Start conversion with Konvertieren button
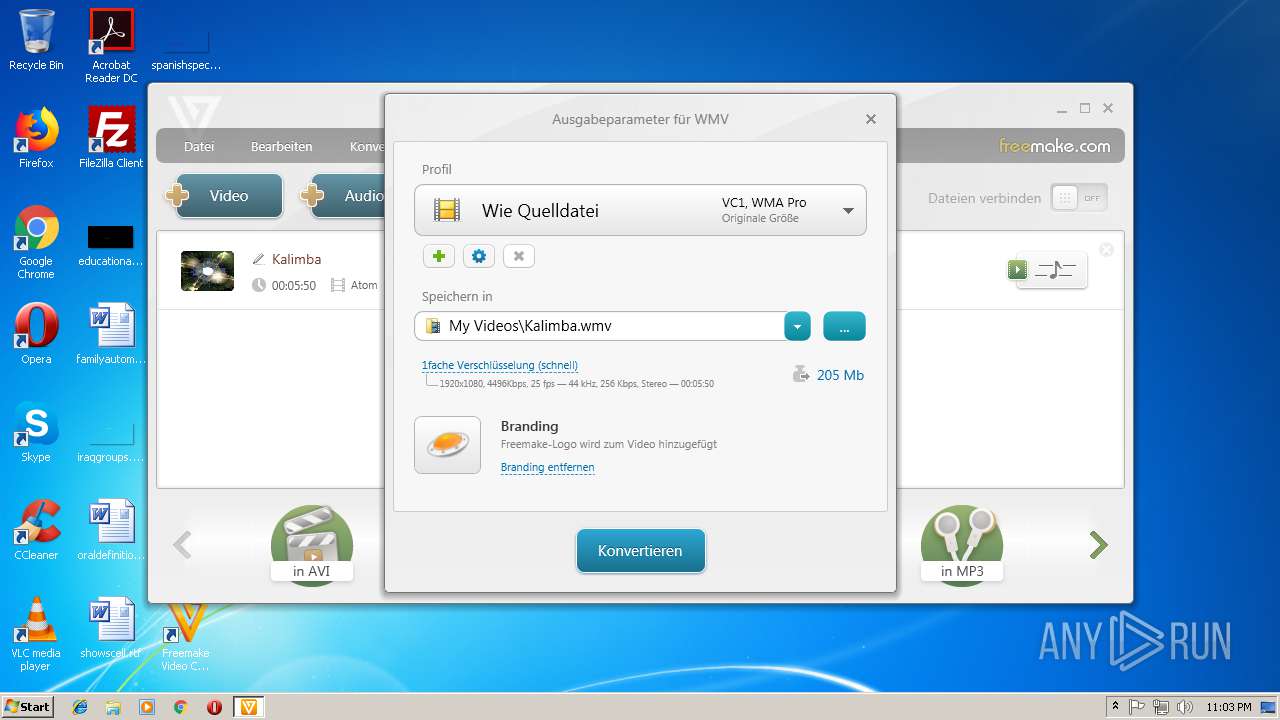Image resolution: width=1280 pixels, height=720 pixels. point(641,551)
